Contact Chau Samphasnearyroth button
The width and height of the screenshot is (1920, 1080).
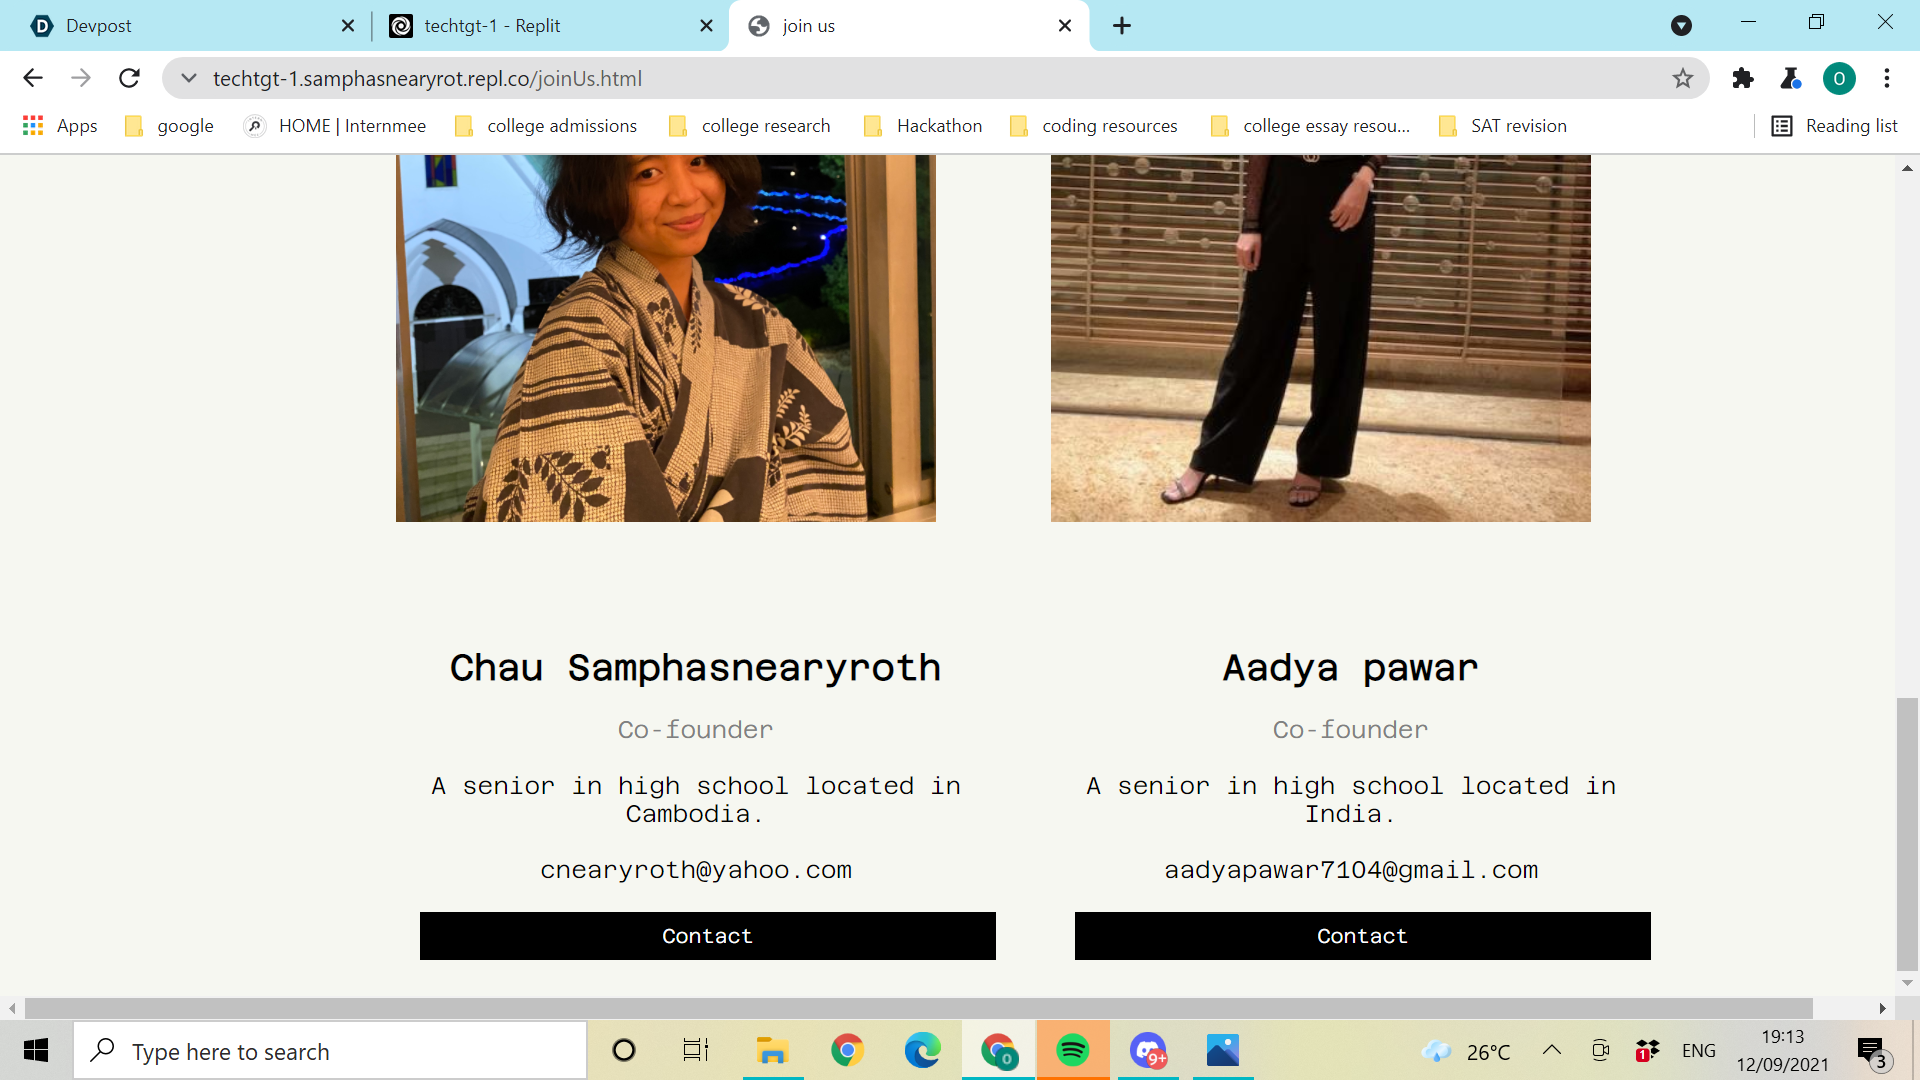coord(707,936)
